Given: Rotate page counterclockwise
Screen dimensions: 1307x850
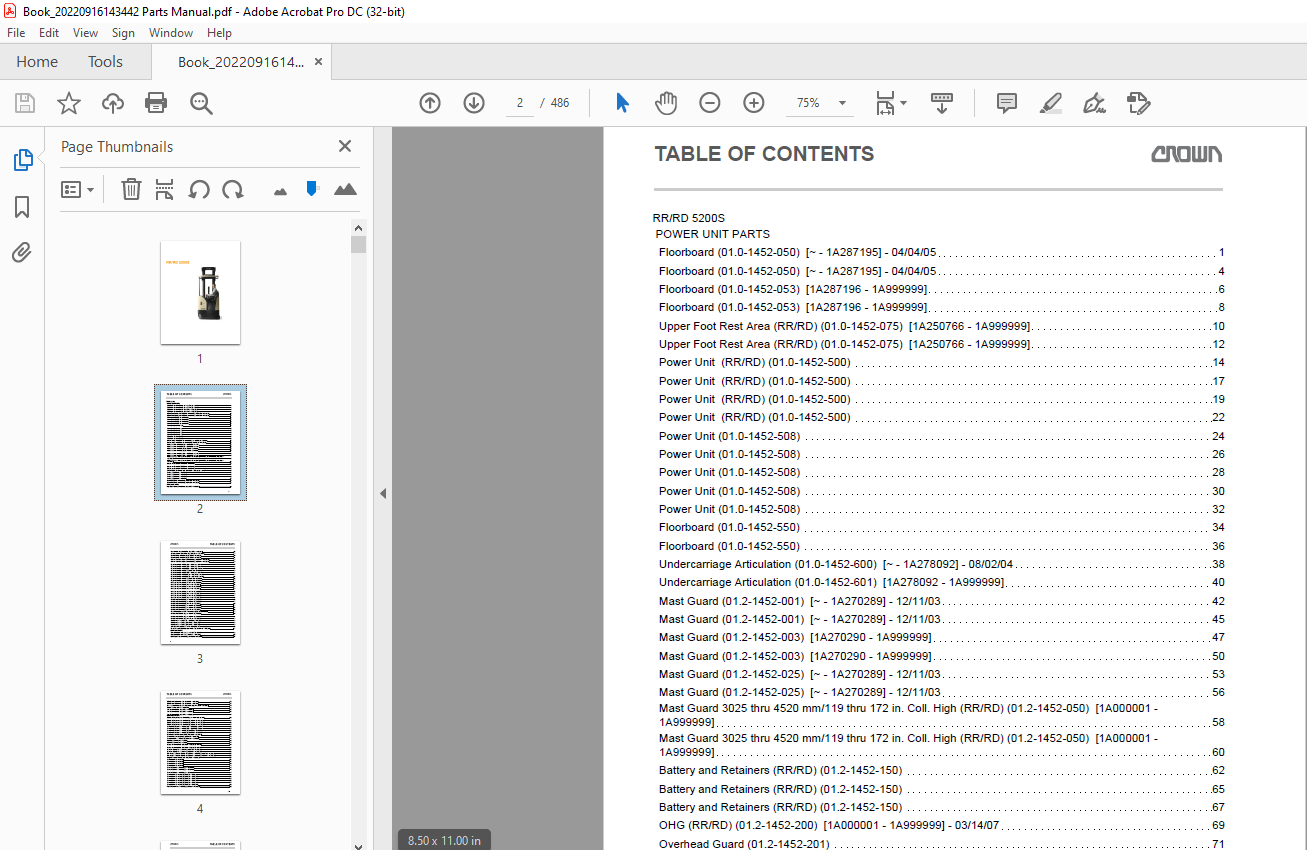Looking at the screenshot, I should click(199, 189).
